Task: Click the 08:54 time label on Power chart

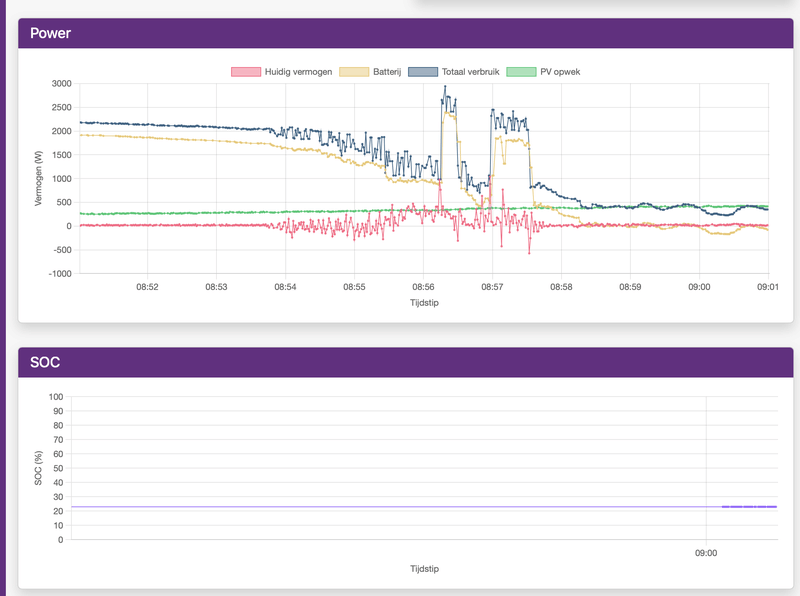Action: coord(285,287)
